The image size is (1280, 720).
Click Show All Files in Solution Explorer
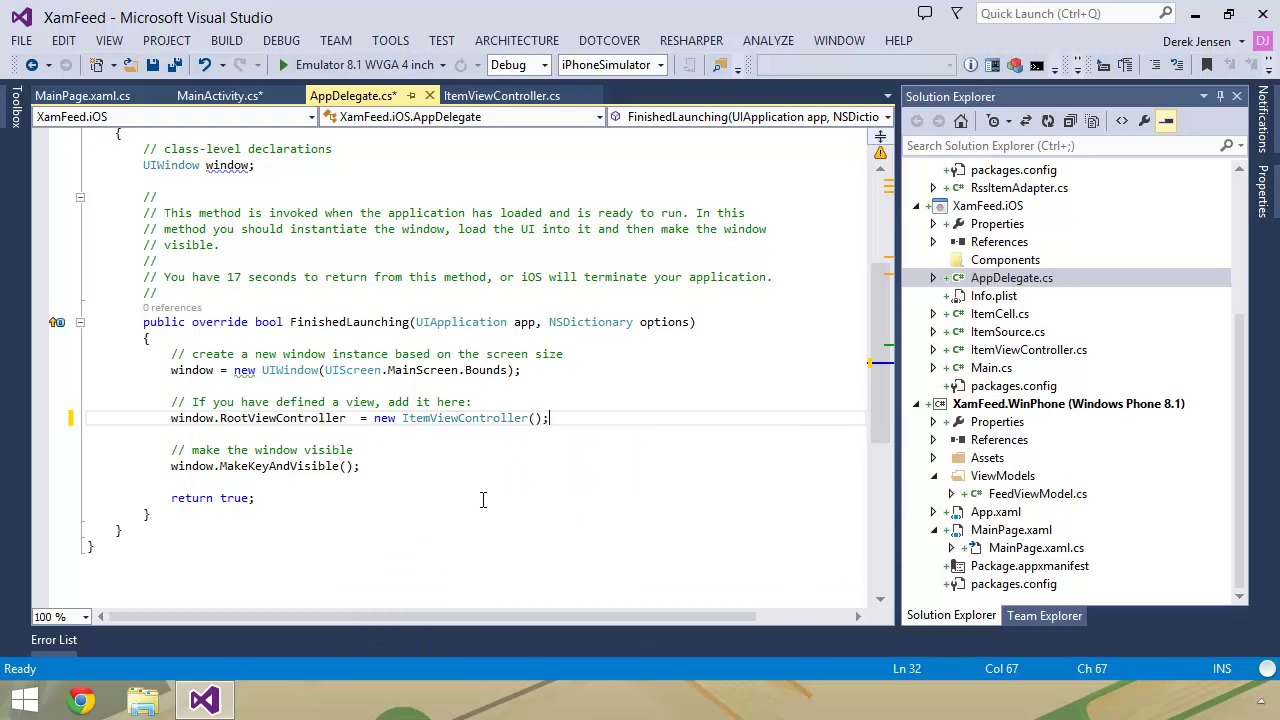(x=1092, y=121)
